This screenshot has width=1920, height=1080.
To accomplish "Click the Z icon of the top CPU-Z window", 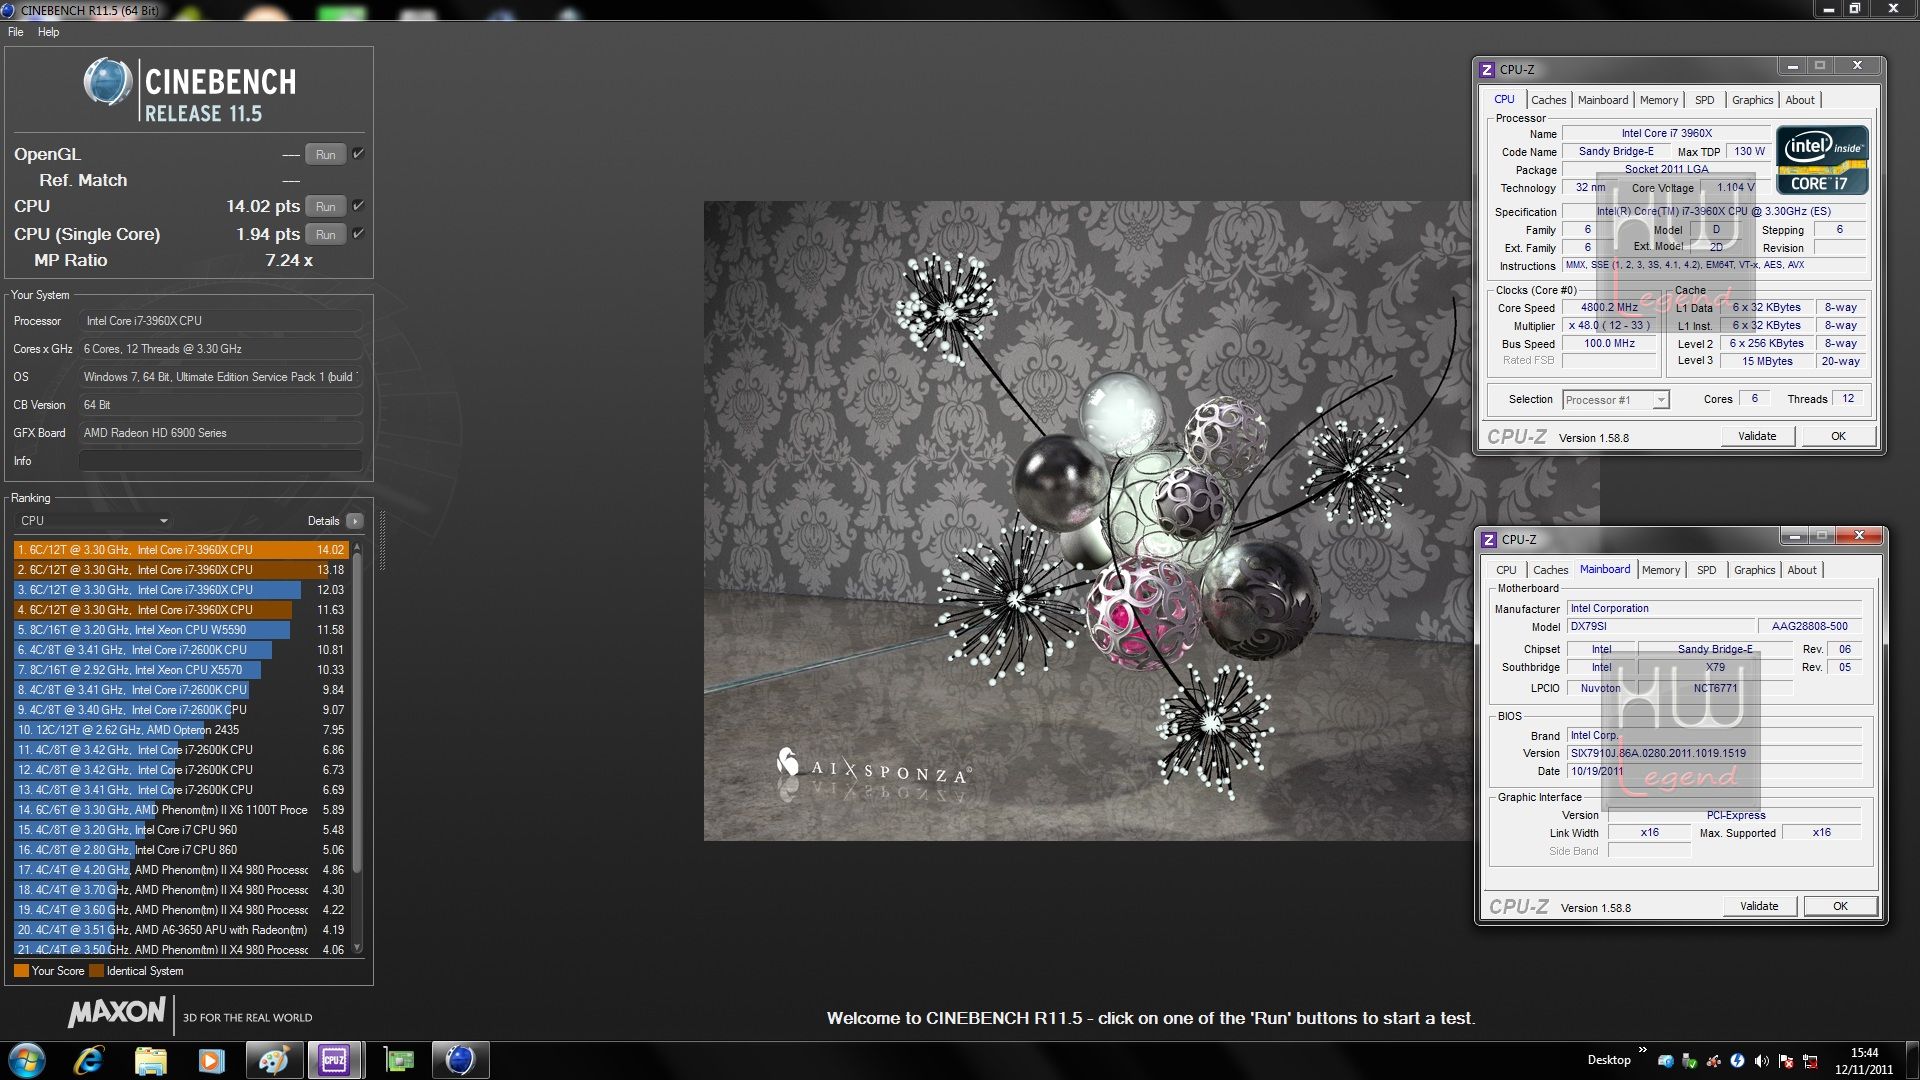I will (1487, 69).
